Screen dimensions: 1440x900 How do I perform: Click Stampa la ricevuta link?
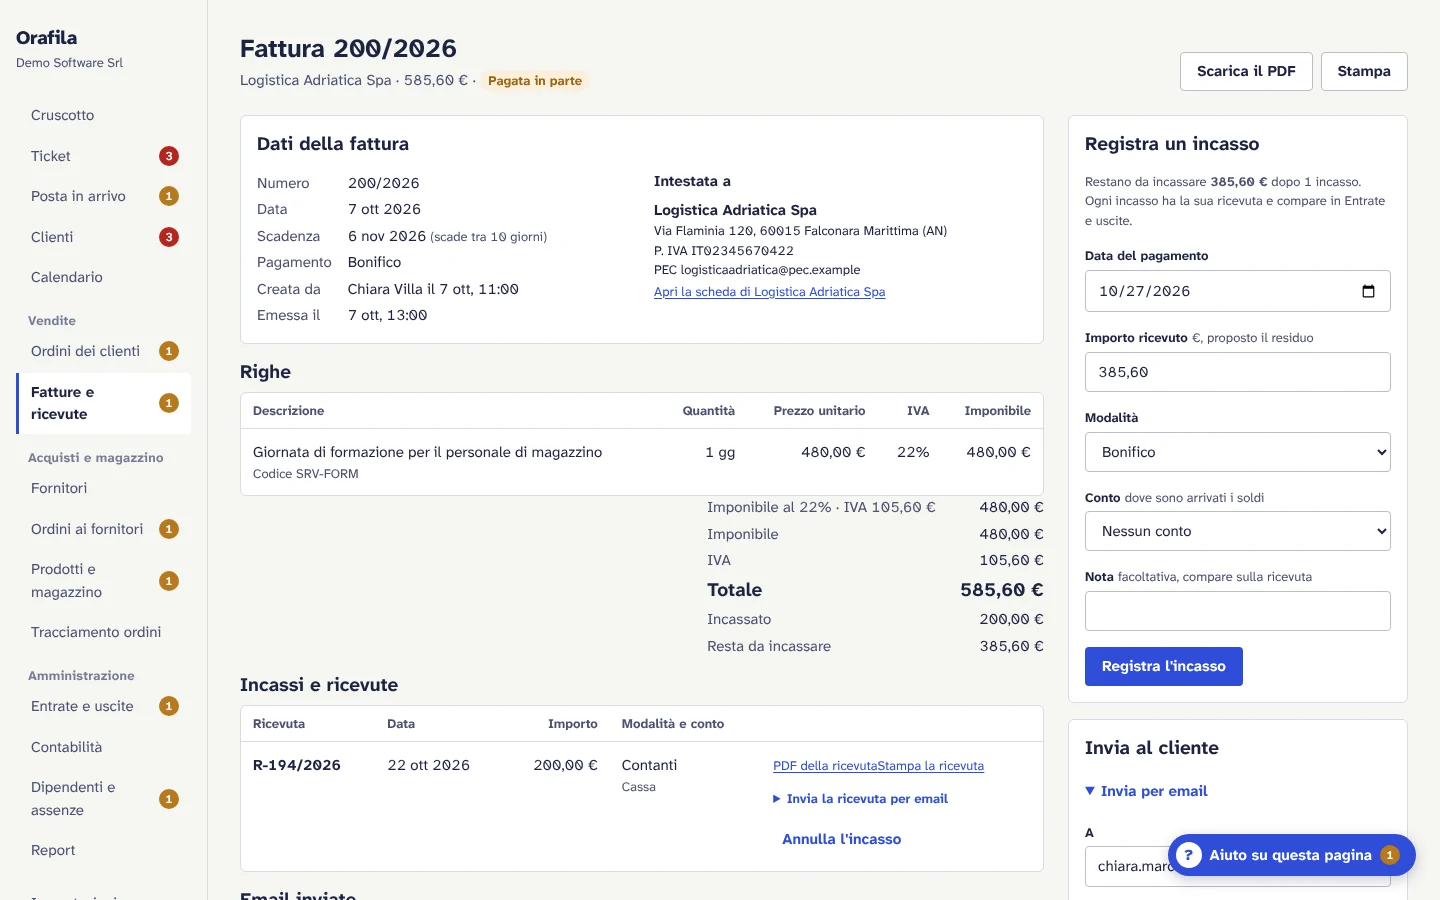pos(931,766)
